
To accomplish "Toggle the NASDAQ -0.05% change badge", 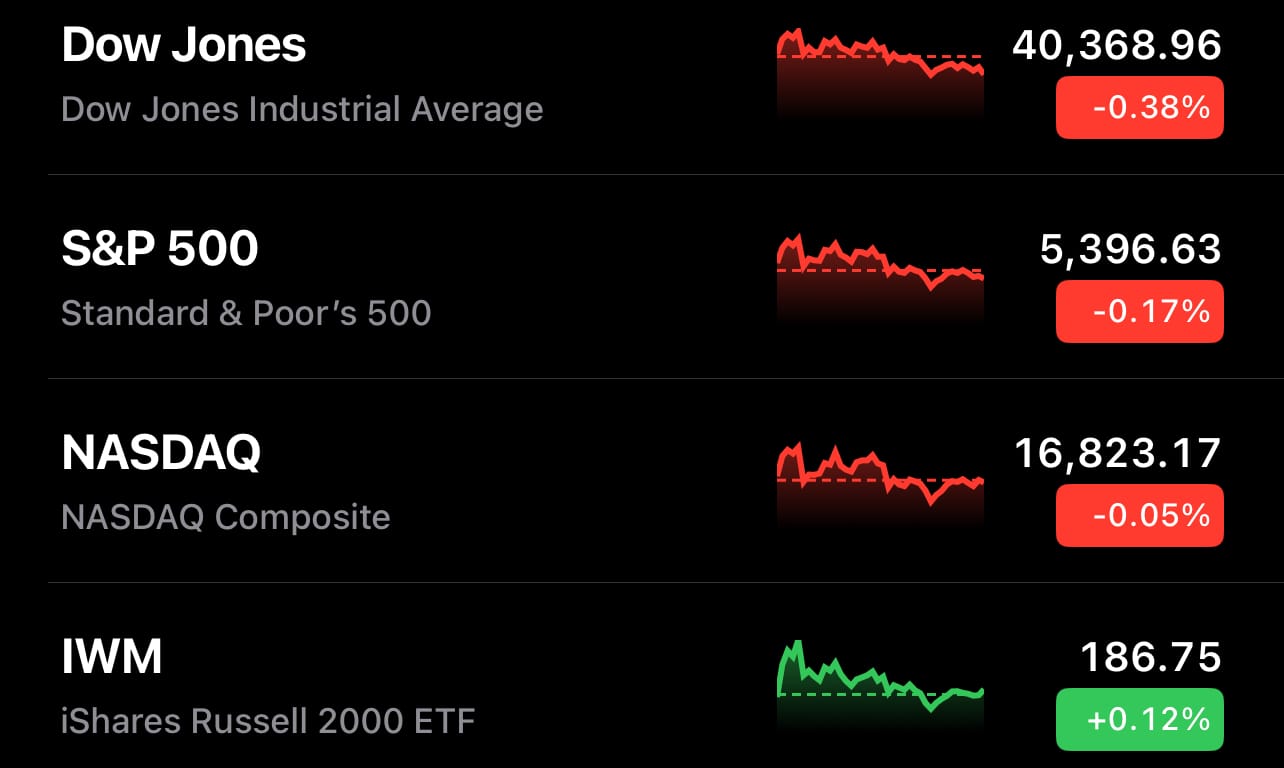I will click(x=1140, y=515).
